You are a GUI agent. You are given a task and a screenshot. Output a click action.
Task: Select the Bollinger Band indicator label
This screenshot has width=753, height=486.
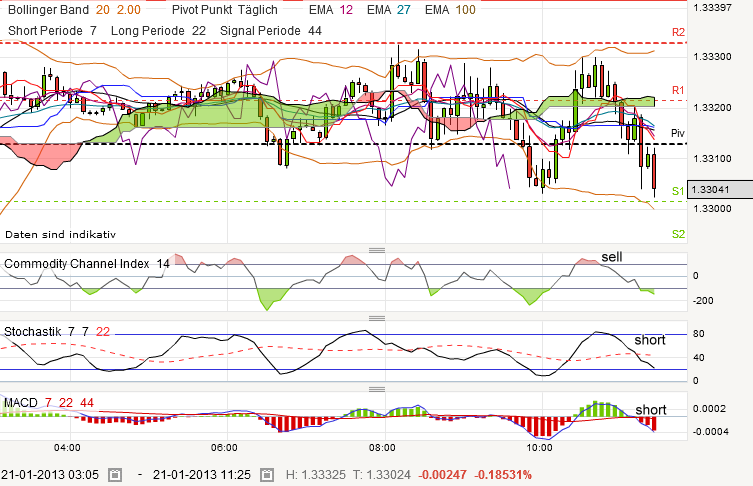tap(74, 10)
